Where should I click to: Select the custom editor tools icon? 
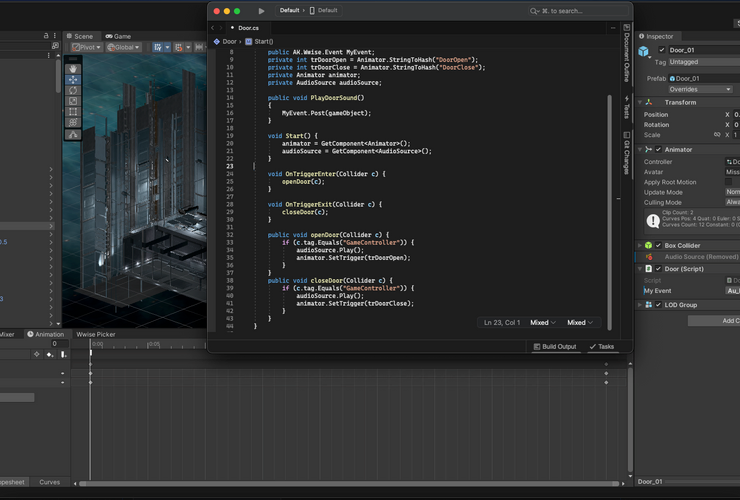(73, 135)
